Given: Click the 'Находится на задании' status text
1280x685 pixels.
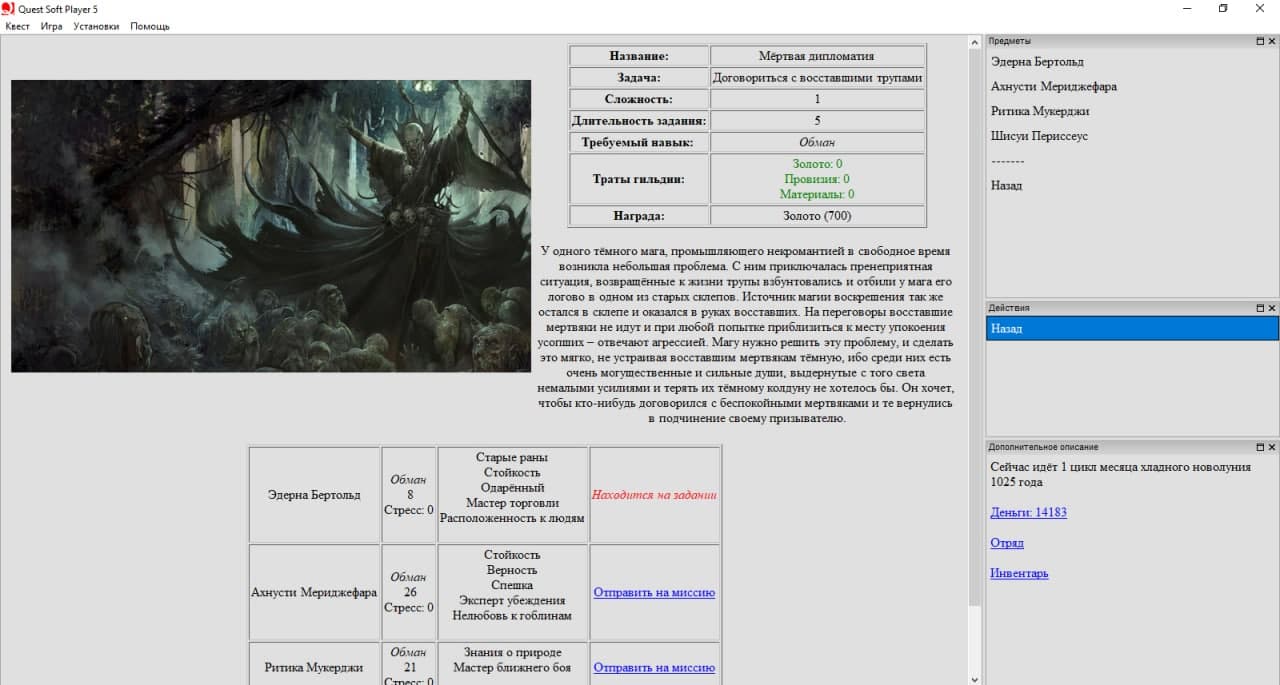Looking at the screenshot, I should [x=654, y=494].
